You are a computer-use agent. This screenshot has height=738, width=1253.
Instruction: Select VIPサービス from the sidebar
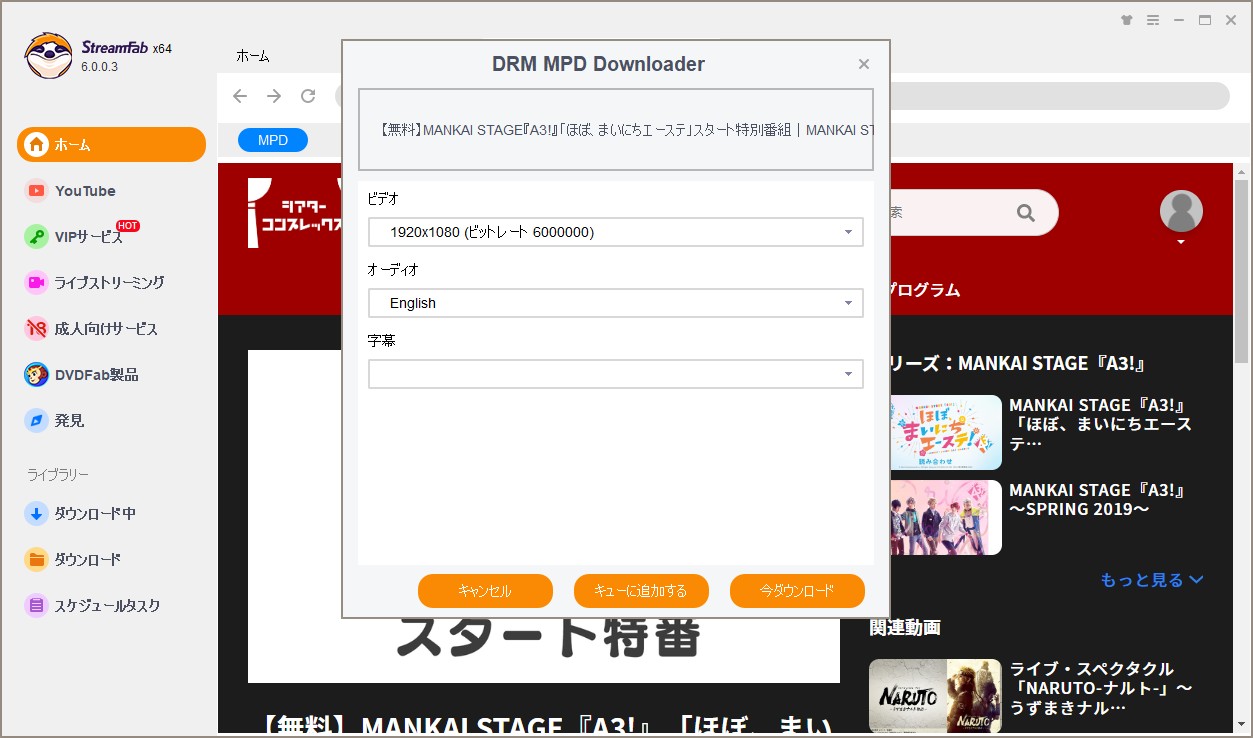point(90,236)
